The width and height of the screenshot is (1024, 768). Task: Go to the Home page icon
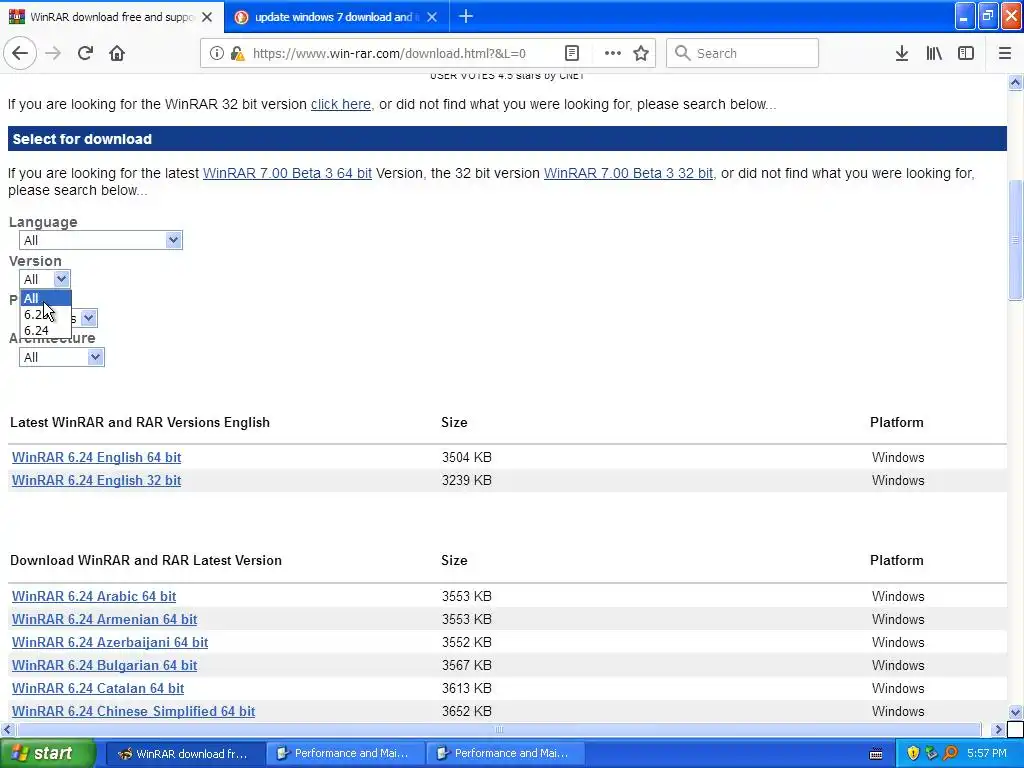[117, 53]
